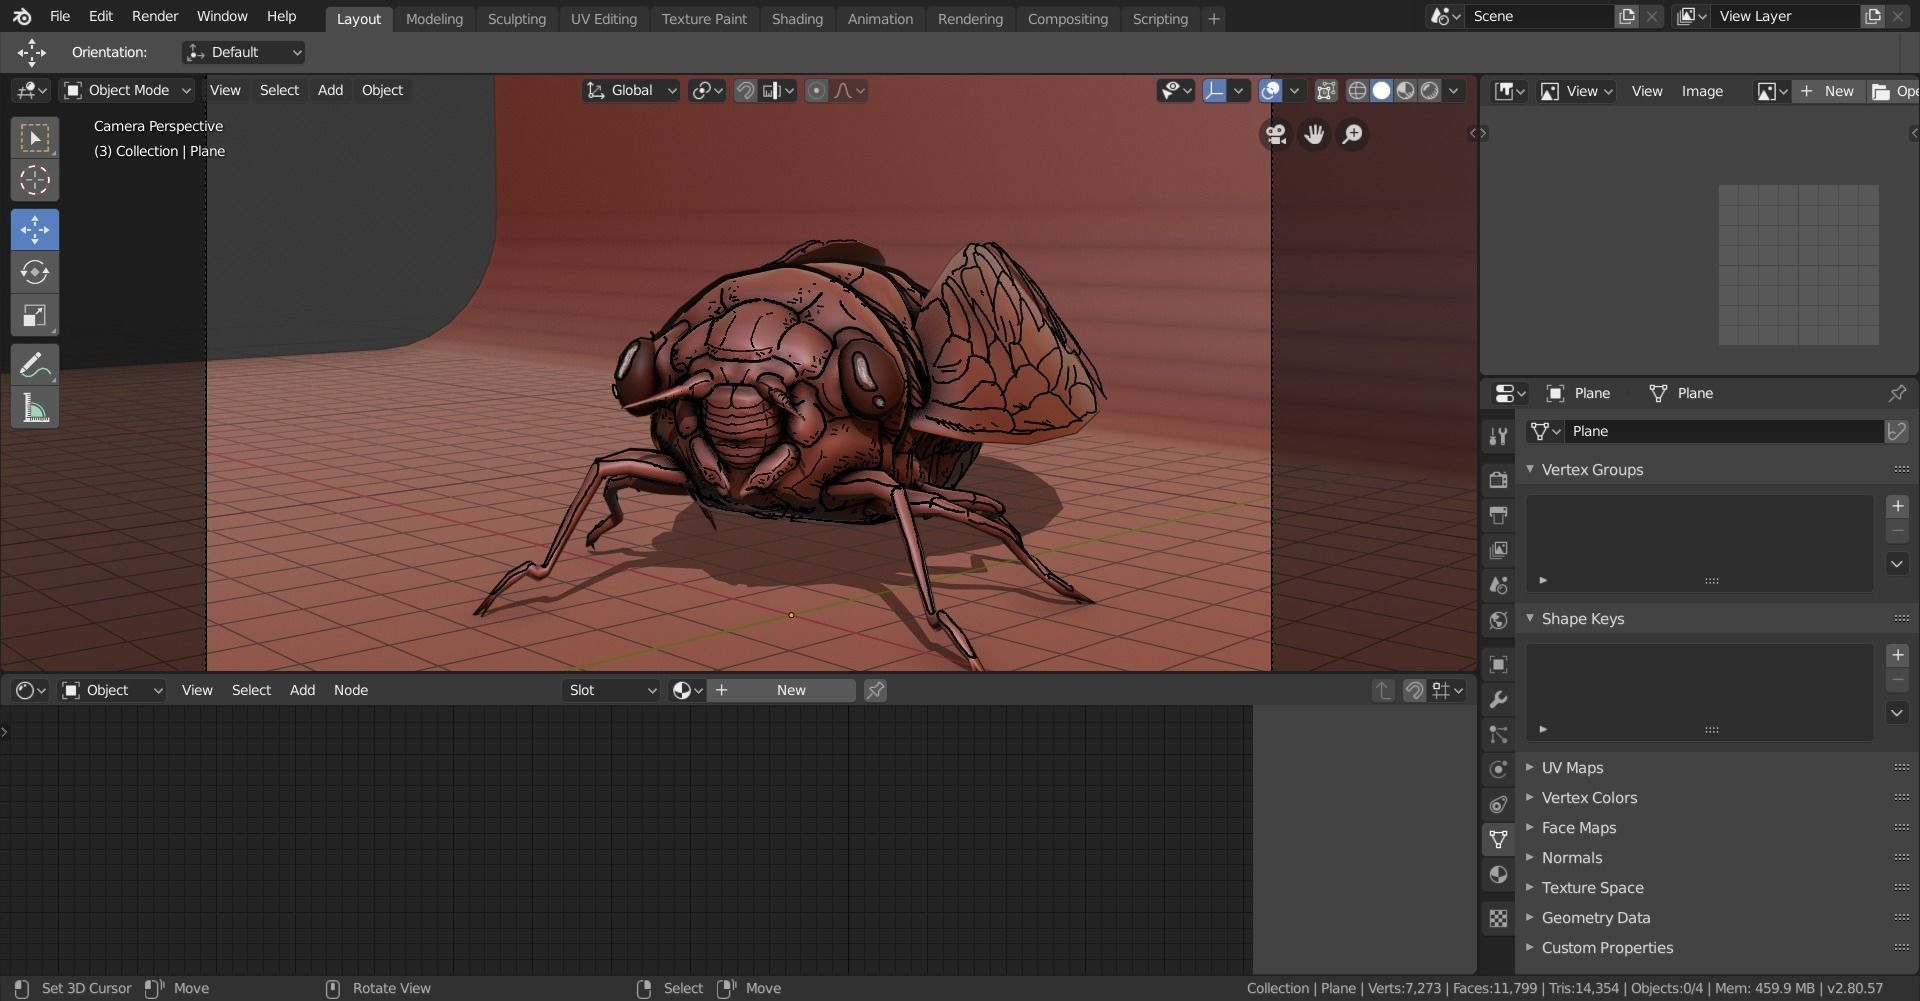
Task: Add a vertex group with plus button
Action: (x=1897, y=506)
